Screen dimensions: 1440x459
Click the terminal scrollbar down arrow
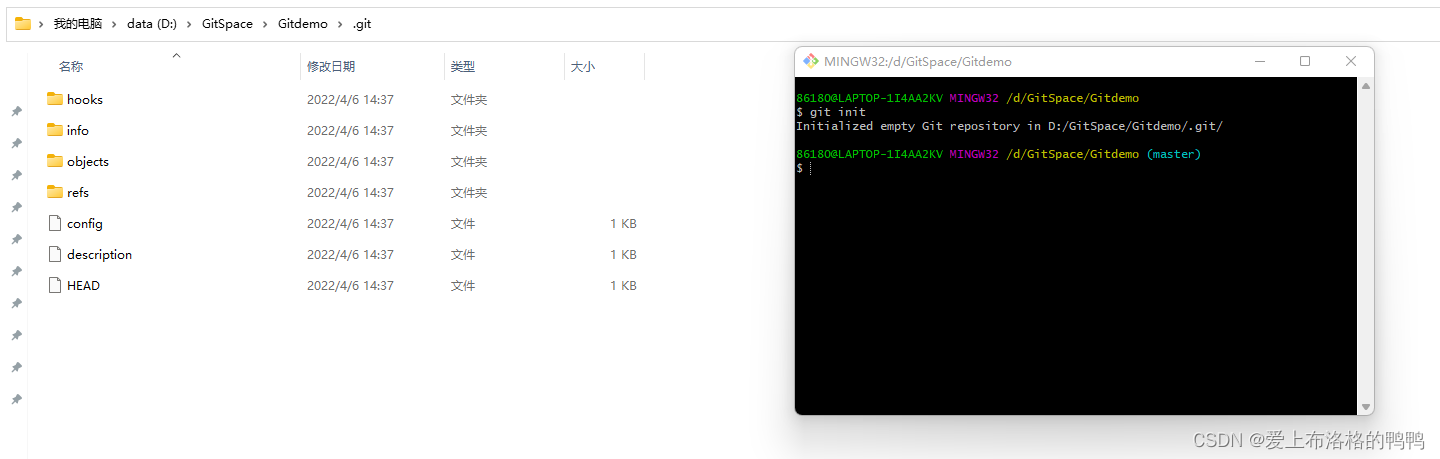point(1366,406)
